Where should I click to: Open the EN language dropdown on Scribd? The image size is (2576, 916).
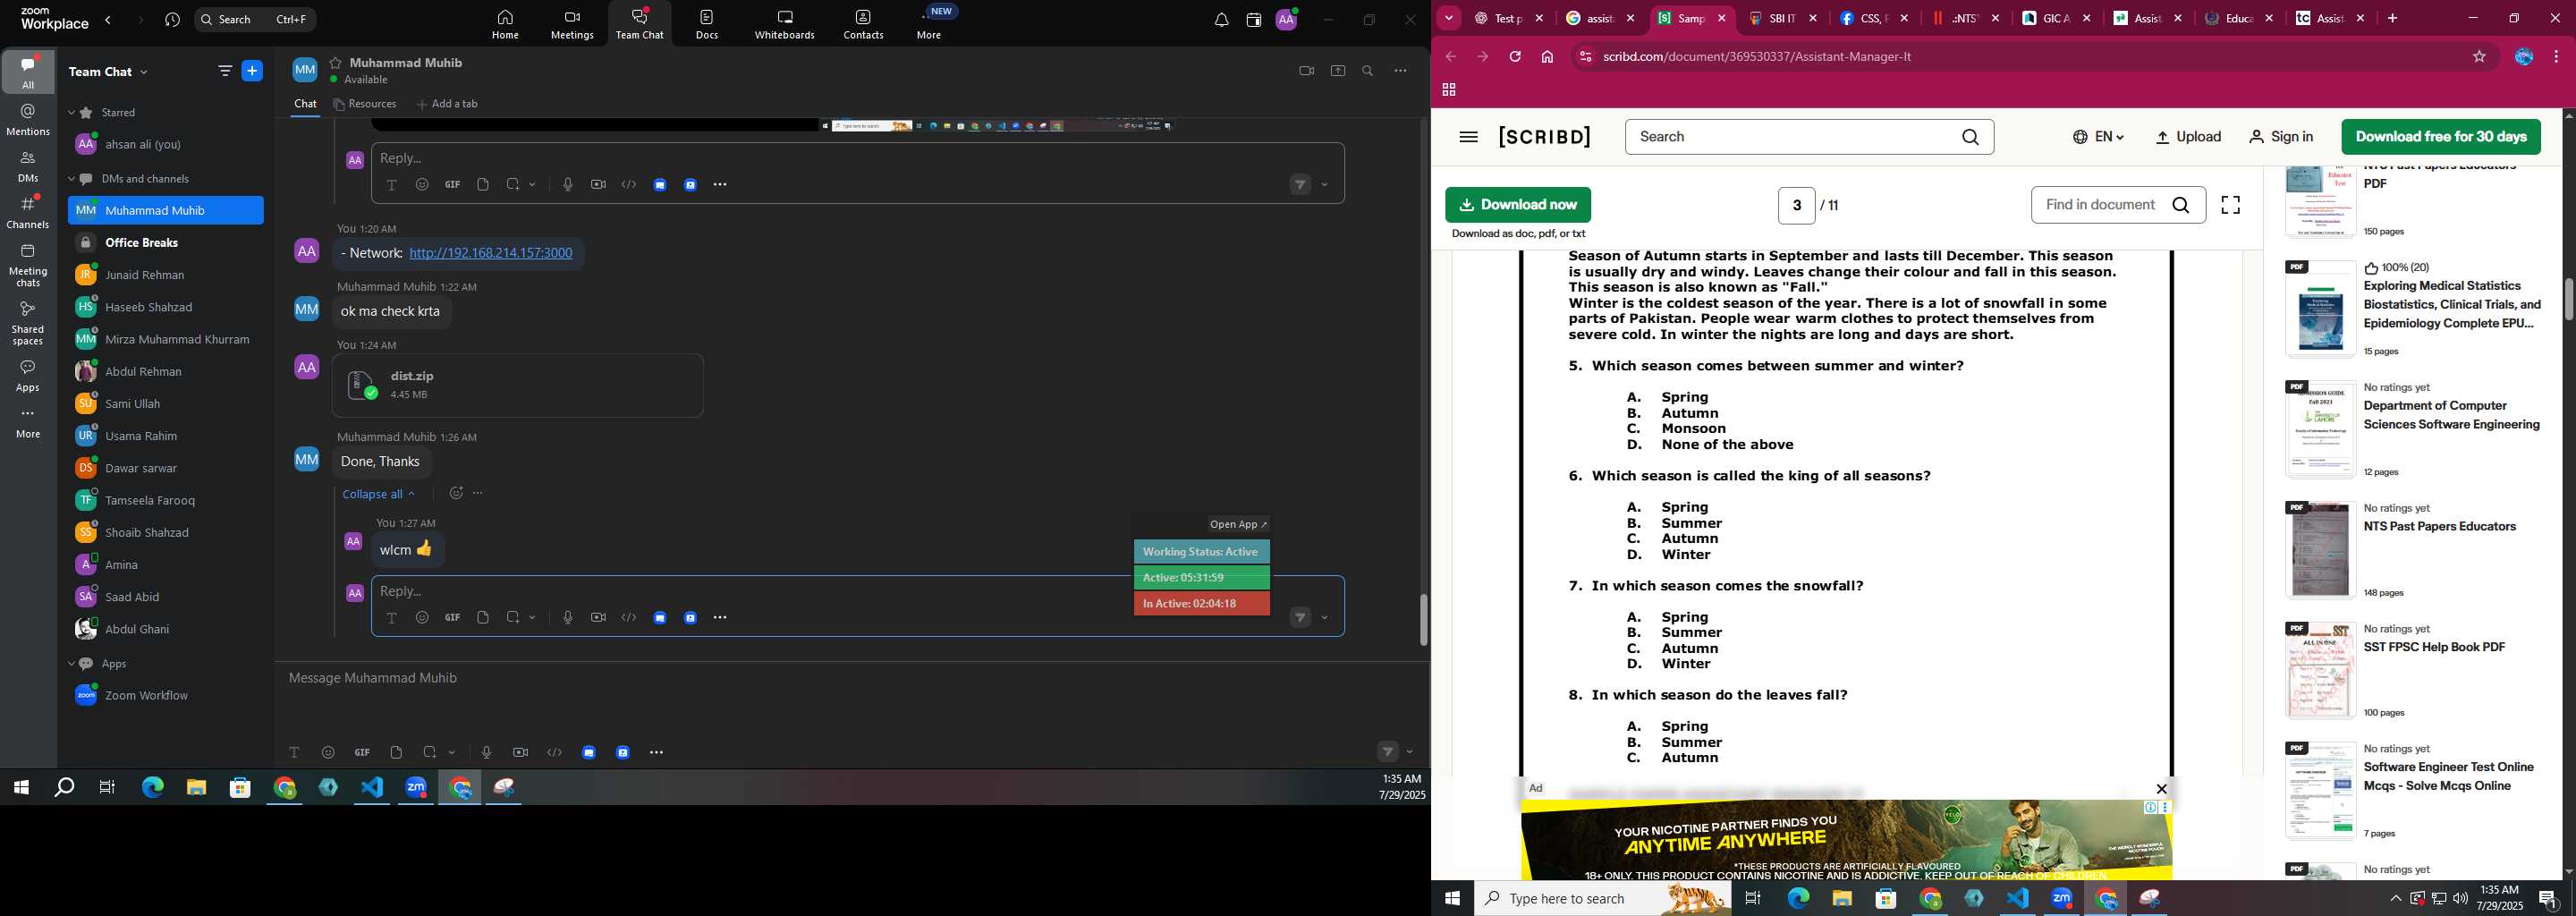click(x=2098, y=137)
